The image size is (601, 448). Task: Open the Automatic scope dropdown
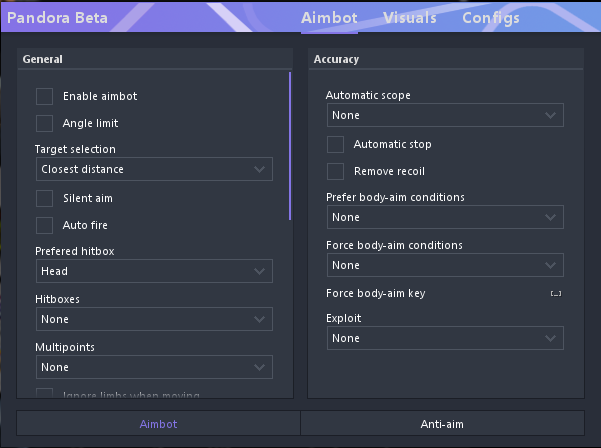tap(445, 115)
